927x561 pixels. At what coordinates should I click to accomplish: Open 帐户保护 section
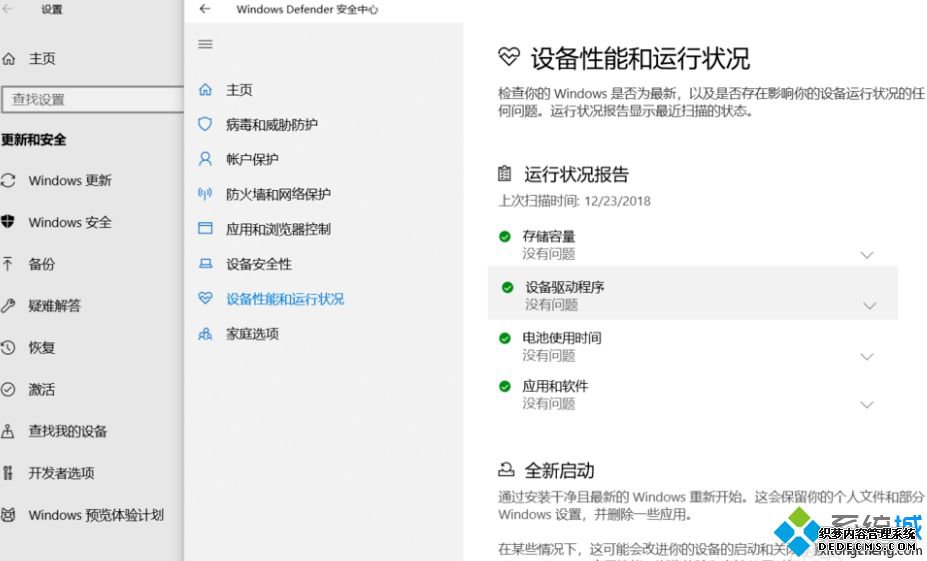[252, 160]
